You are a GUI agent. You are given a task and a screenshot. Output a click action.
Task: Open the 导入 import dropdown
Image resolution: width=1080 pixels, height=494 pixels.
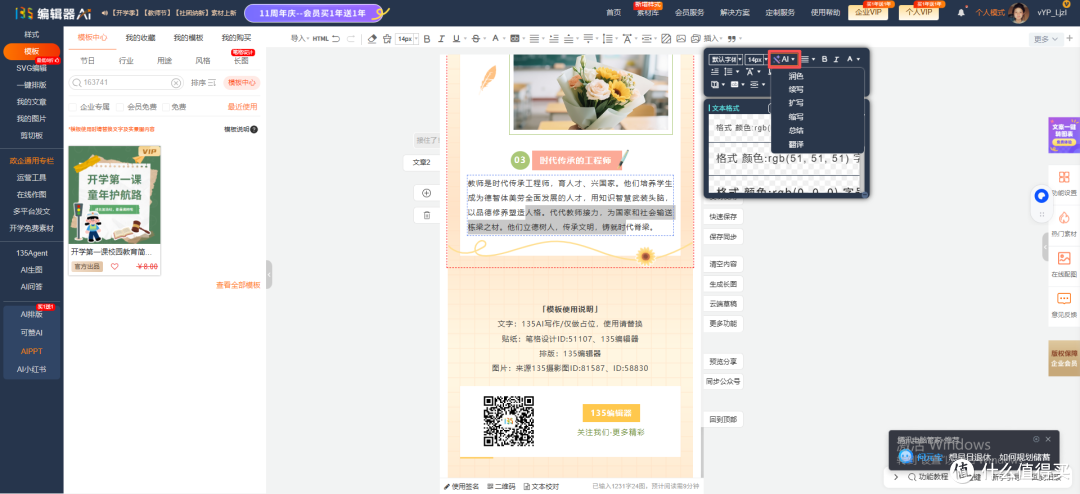click(300, 39)
